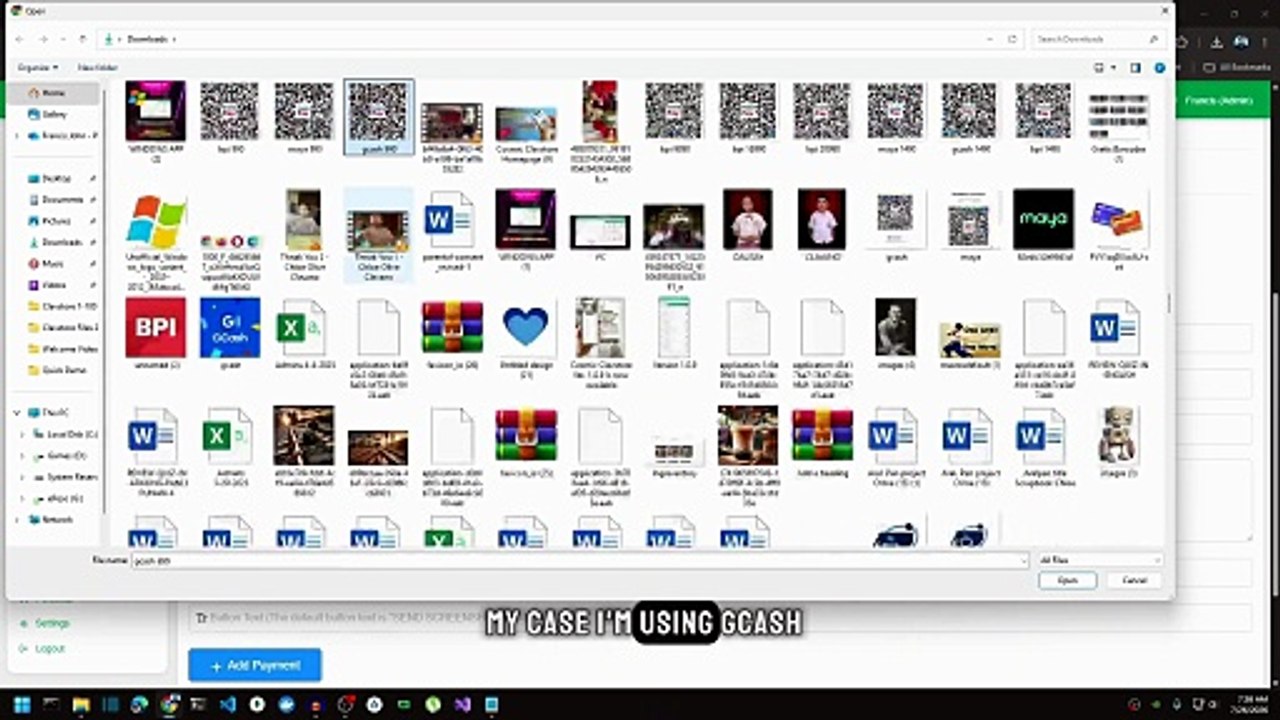The height and width of the screenshot is (720, 1280).
Task: Open the All files type dropdown
Action: coord(1099,561)
